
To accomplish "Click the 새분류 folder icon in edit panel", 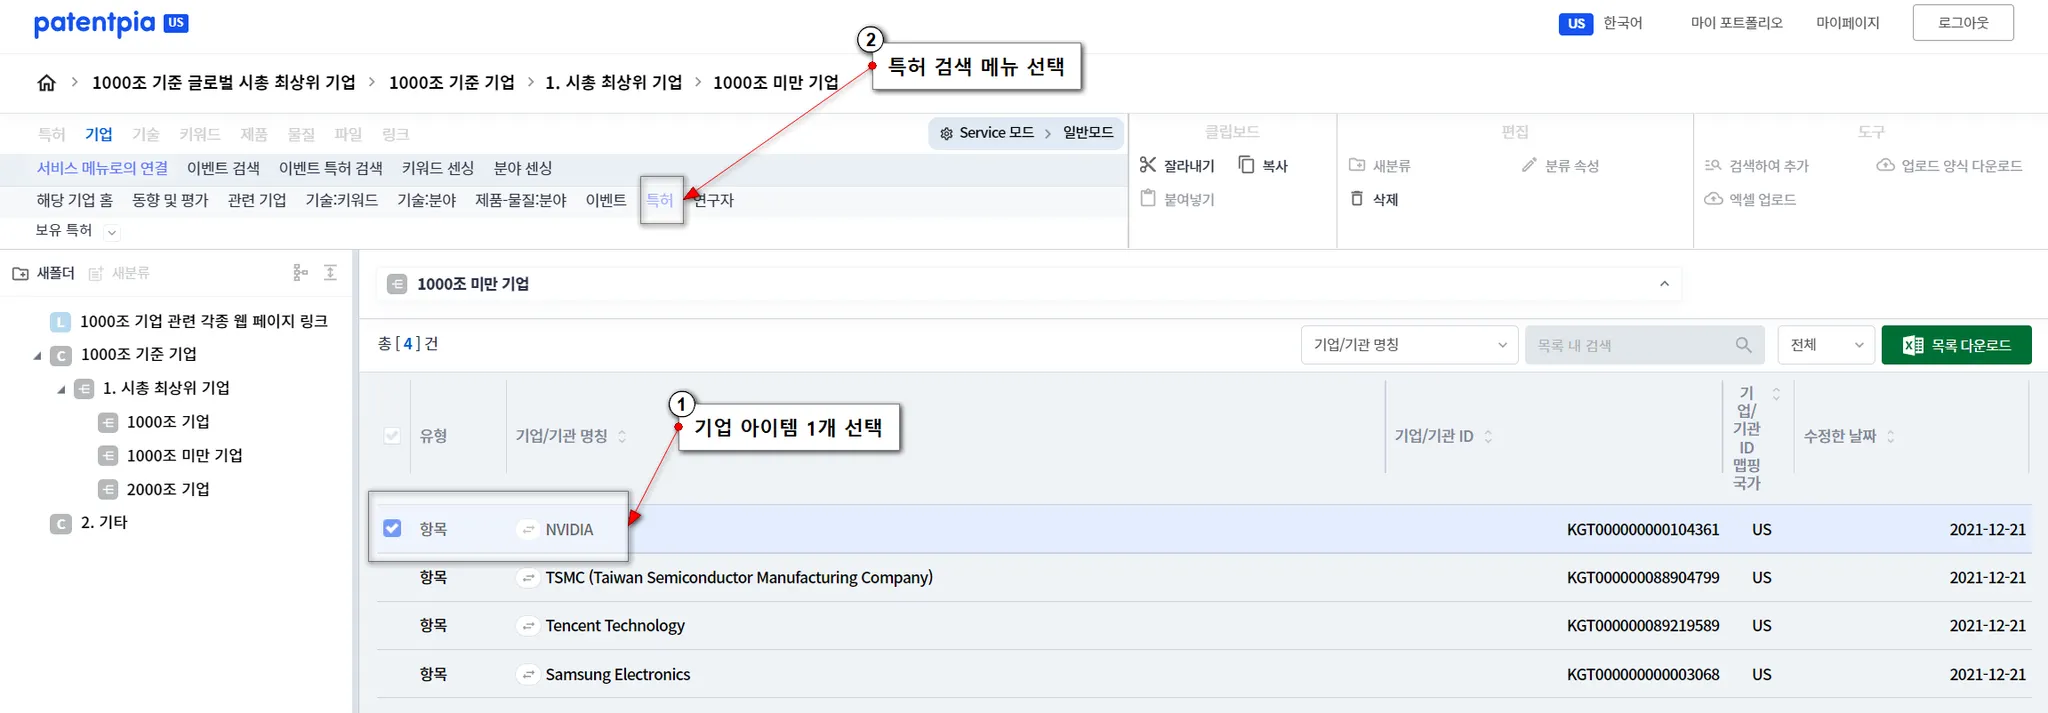I will (x=1357, y=165).
